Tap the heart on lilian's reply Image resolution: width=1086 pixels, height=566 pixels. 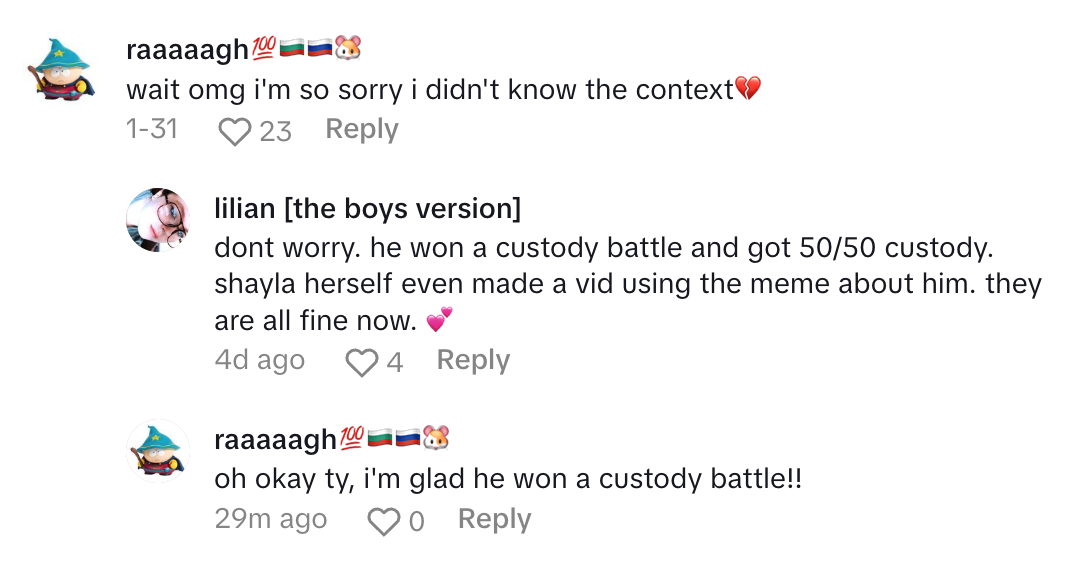tap(360, 362)
